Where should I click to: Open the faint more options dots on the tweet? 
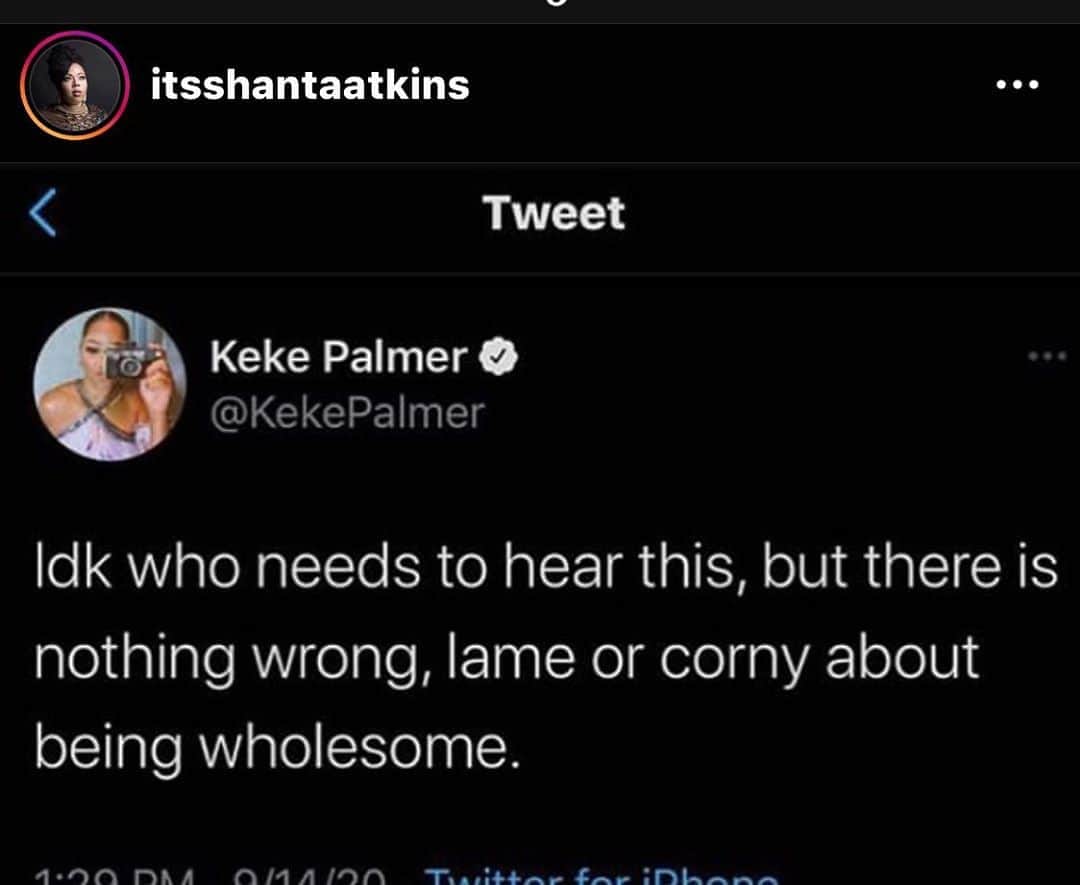point(1047,356)
